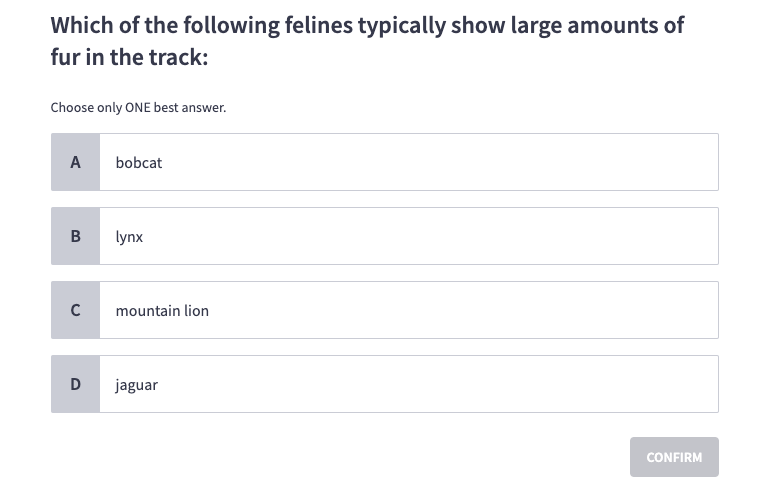
Task: Click the word 'jaguar' in option D
Action: click(137, 385)
